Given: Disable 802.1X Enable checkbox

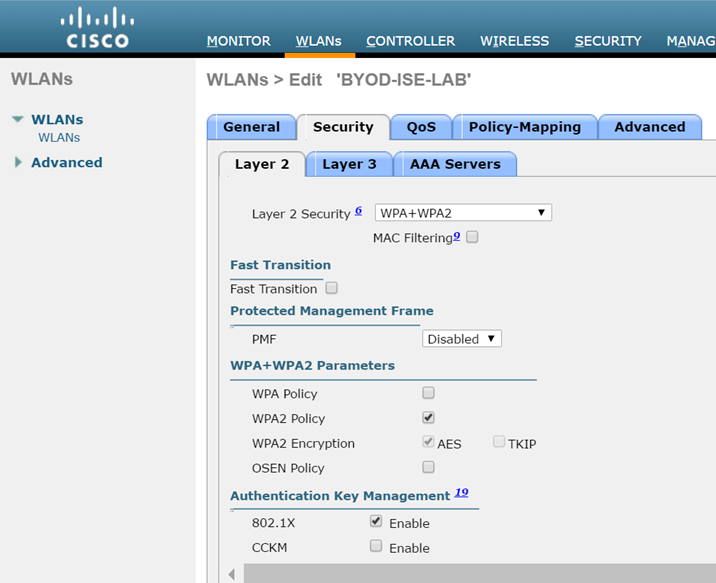Looking at the screenshot, I should tap(376, 521).
